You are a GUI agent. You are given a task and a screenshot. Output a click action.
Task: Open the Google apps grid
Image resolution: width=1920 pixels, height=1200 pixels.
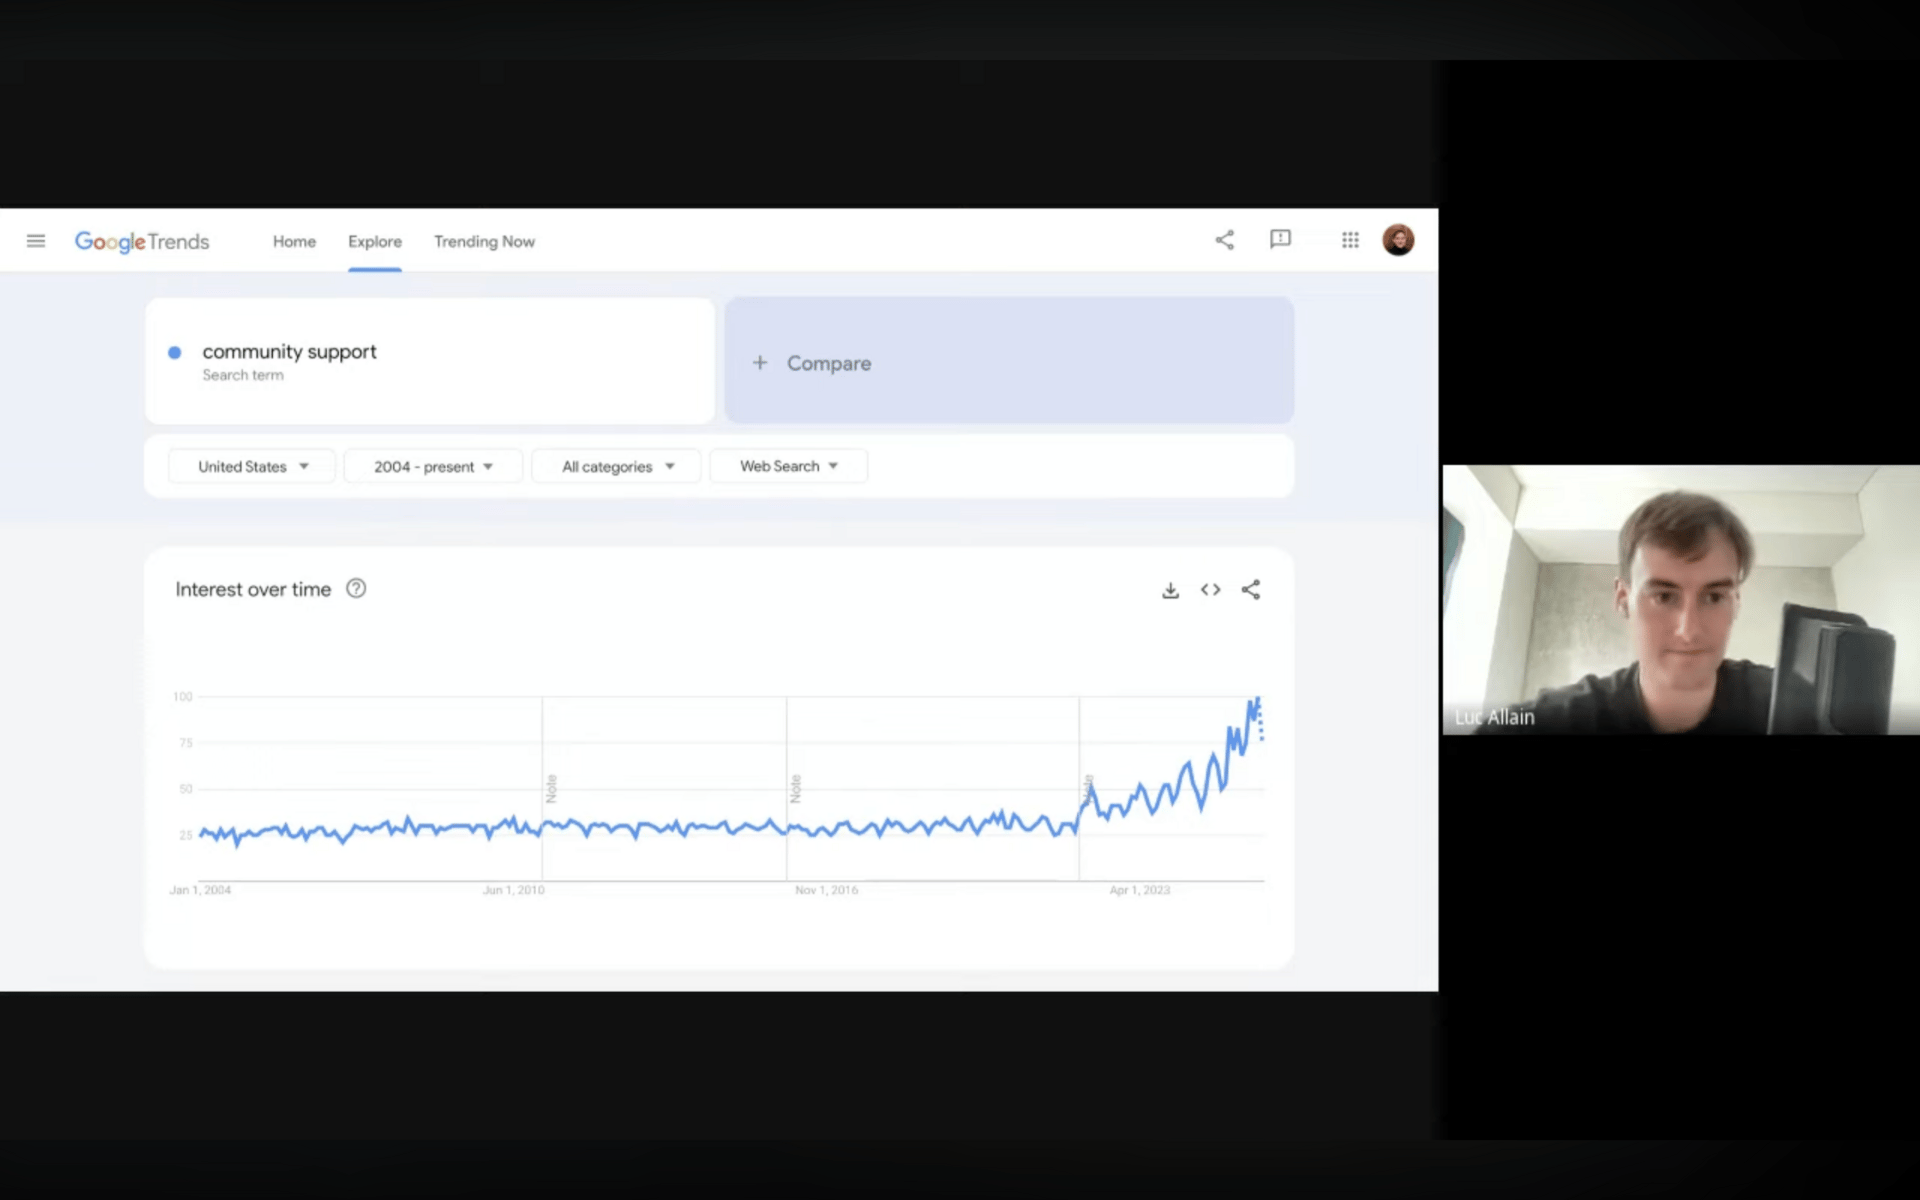tap(1350, 240)
